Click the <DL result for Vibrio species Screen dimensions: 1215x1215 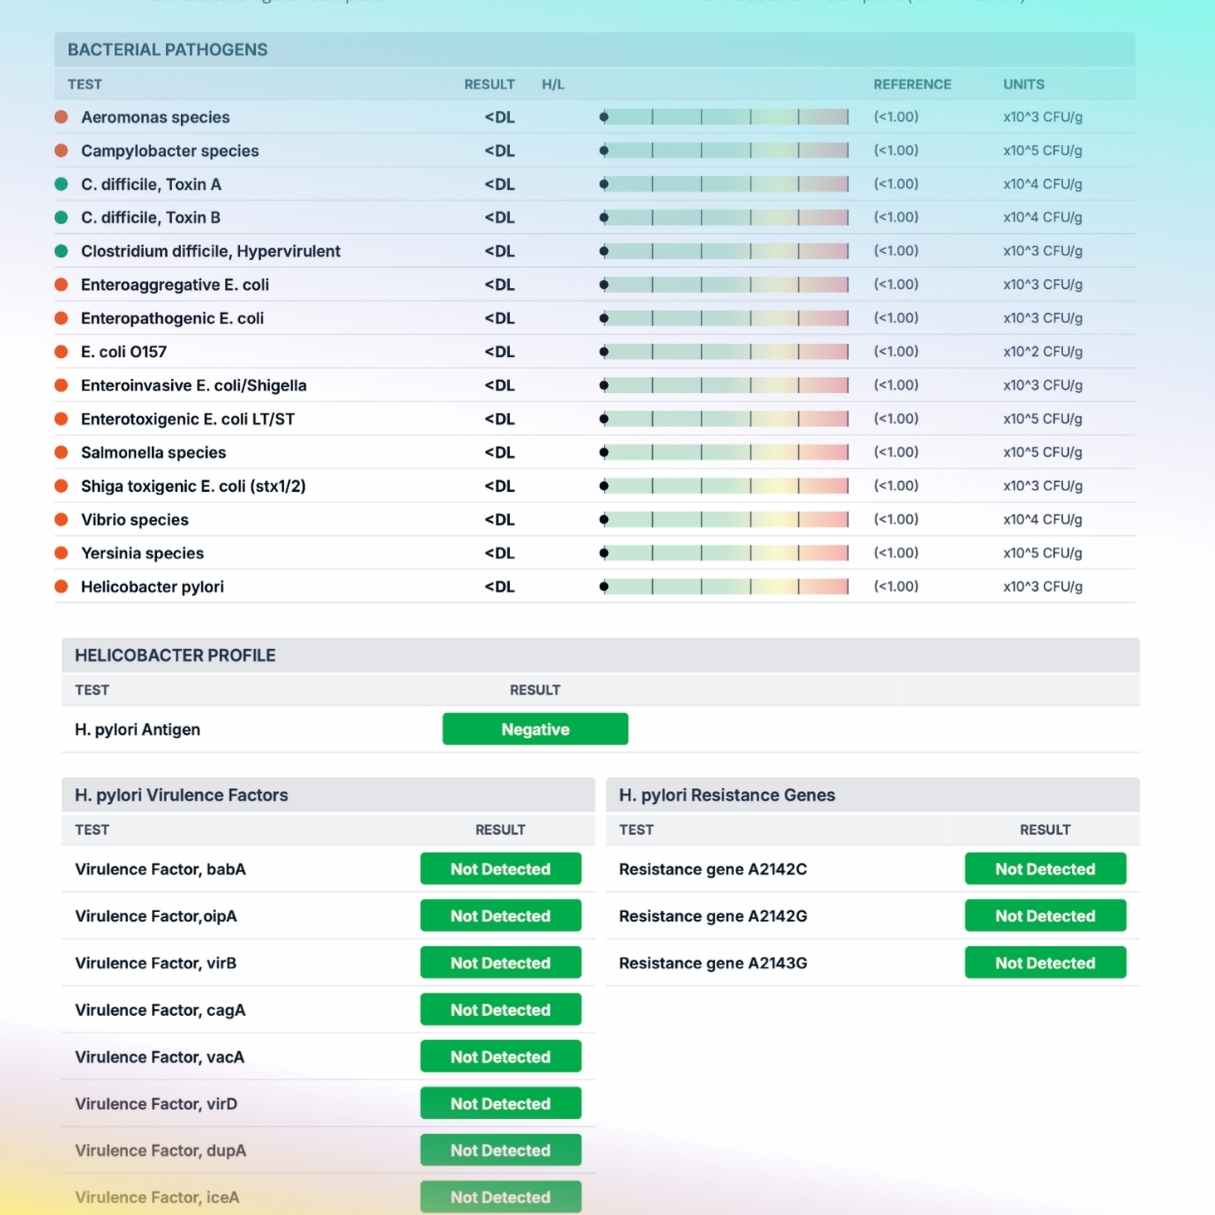coord(500,520)
